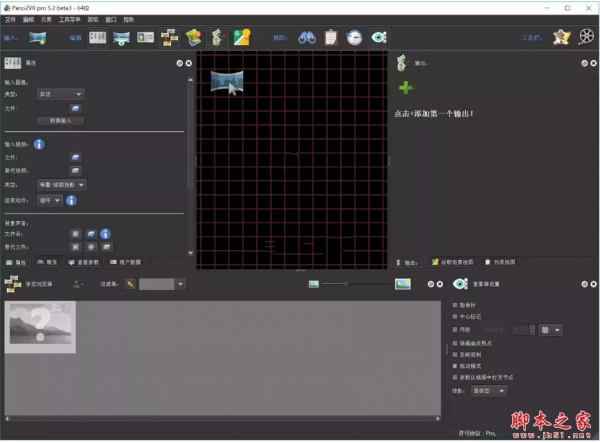Select the placeholder panorama thumbnail in tour browser

coord(40,327)
